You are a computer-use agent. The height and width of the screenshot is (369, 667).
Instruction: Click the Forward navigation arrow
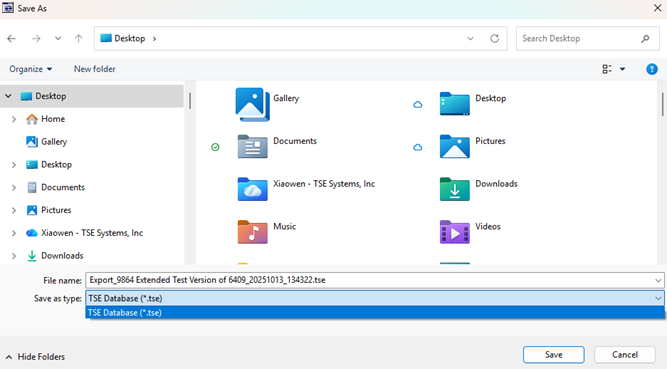tap(36, 39)
